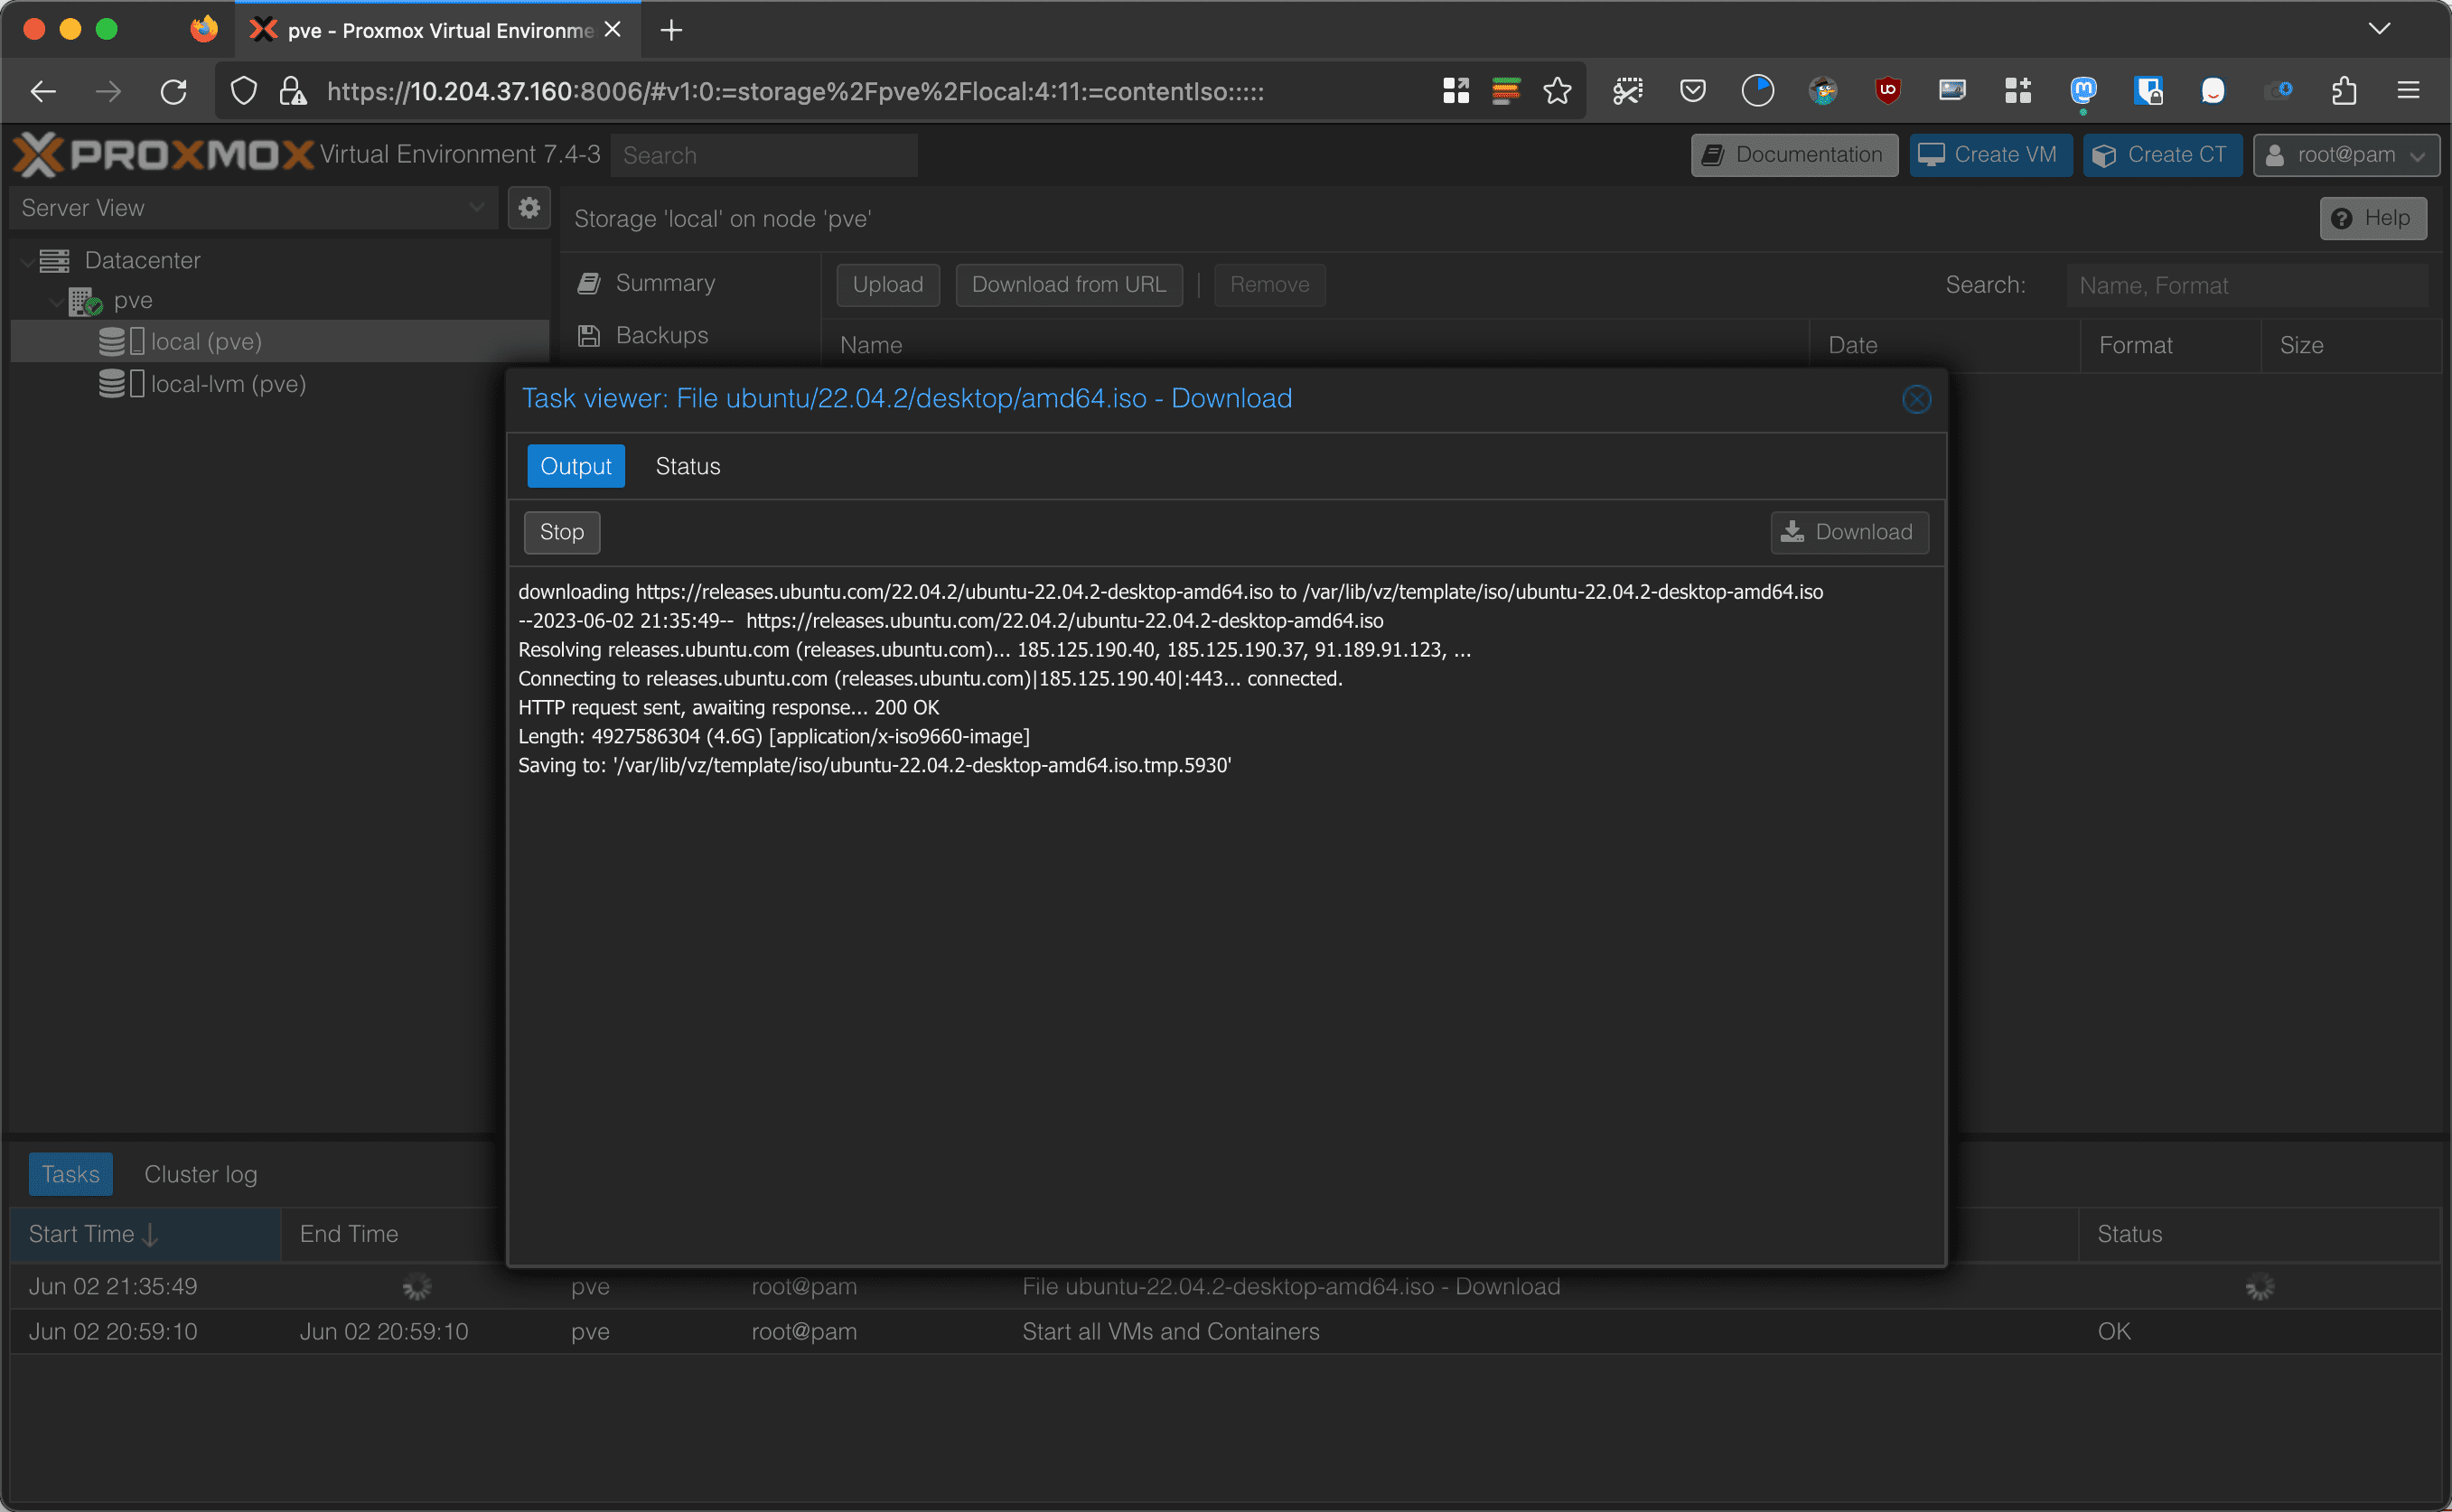The width and height of the screenshot is (2452, 1512).
Task: Click the Proxmox logo
Action: click(x=164, y=154)
